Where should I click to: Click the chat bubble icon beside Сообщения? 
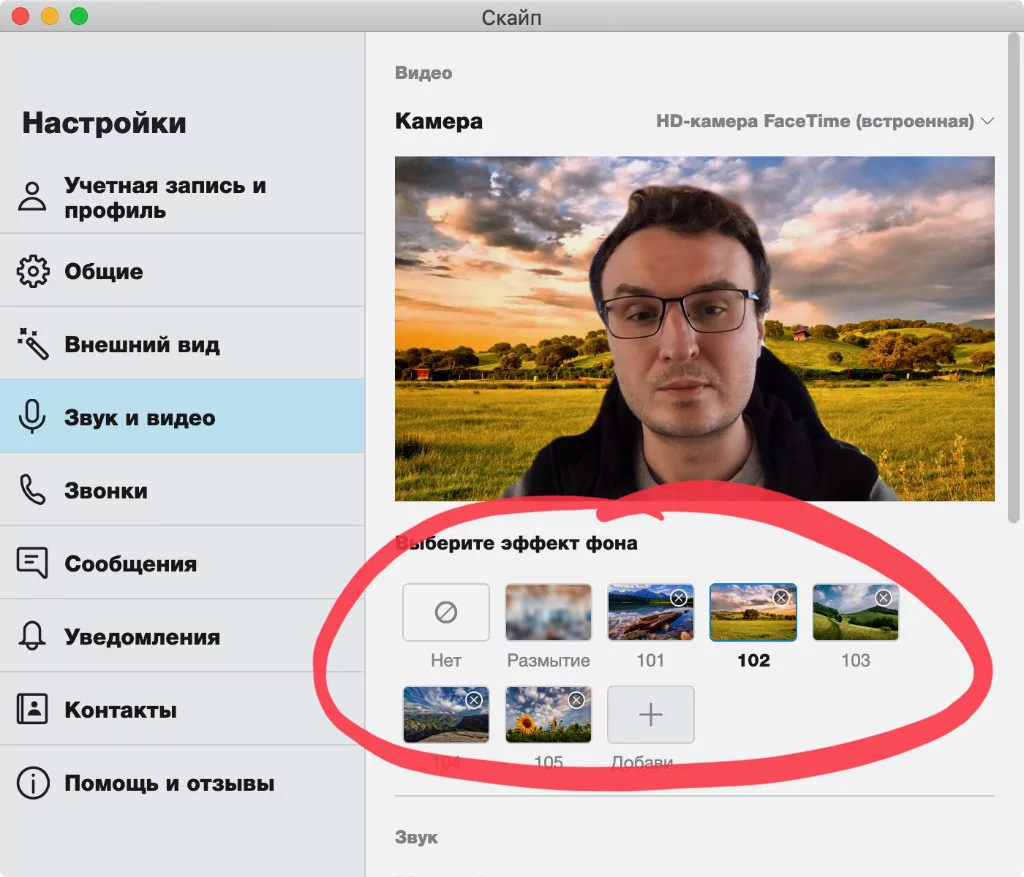[x=33, y=562]
